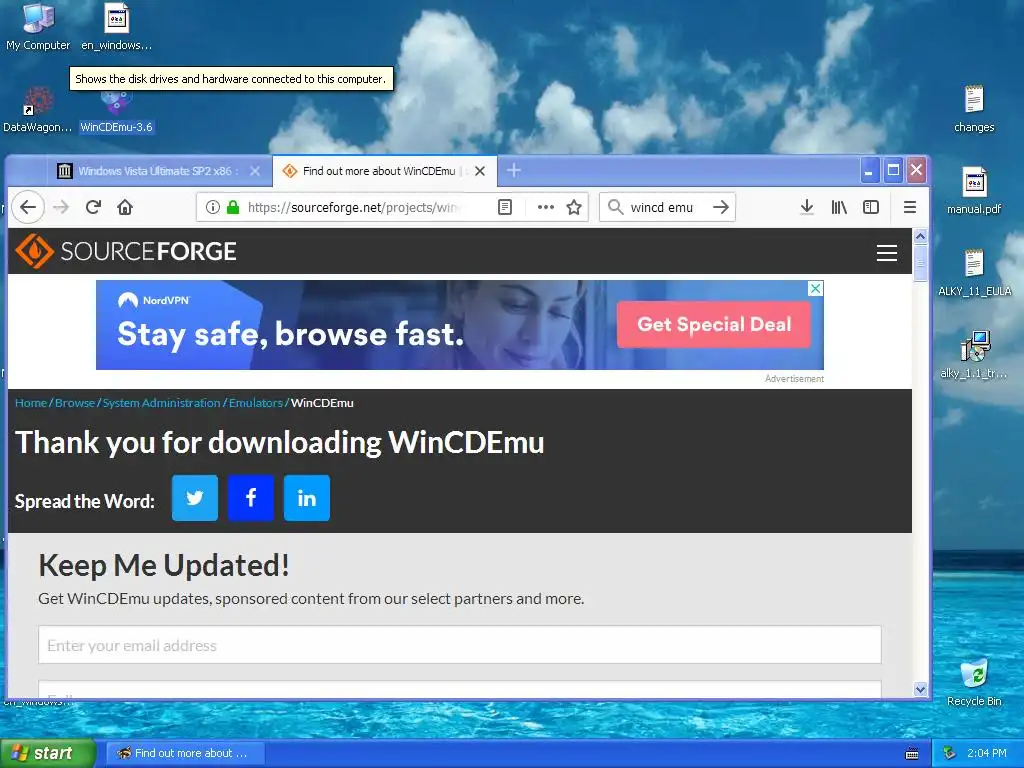Open the browser library icon
This screenshot has height=768, width=1024.
point(839,208)
